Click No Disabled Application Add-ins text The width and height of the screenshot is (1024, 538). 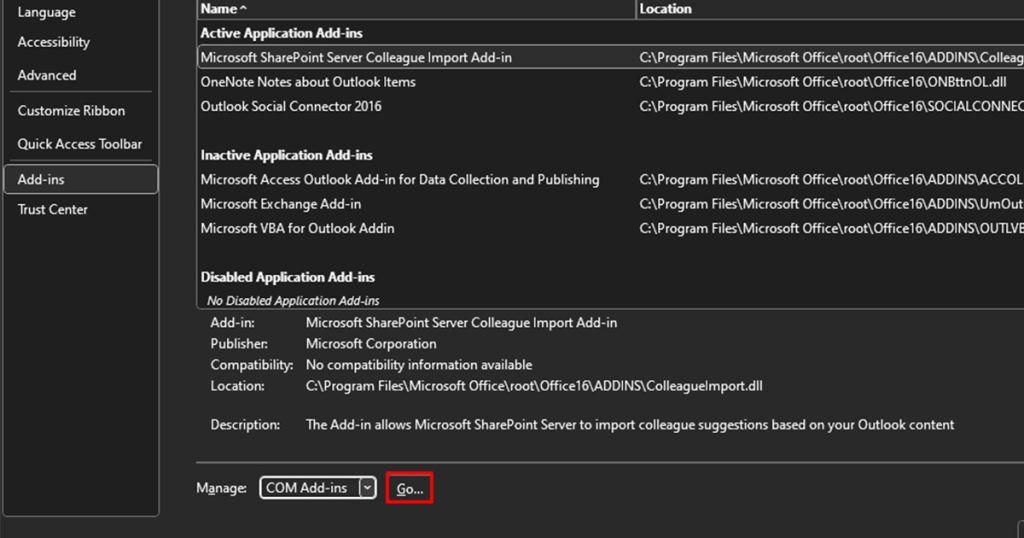pyautogui.click(x=293, y=301)
